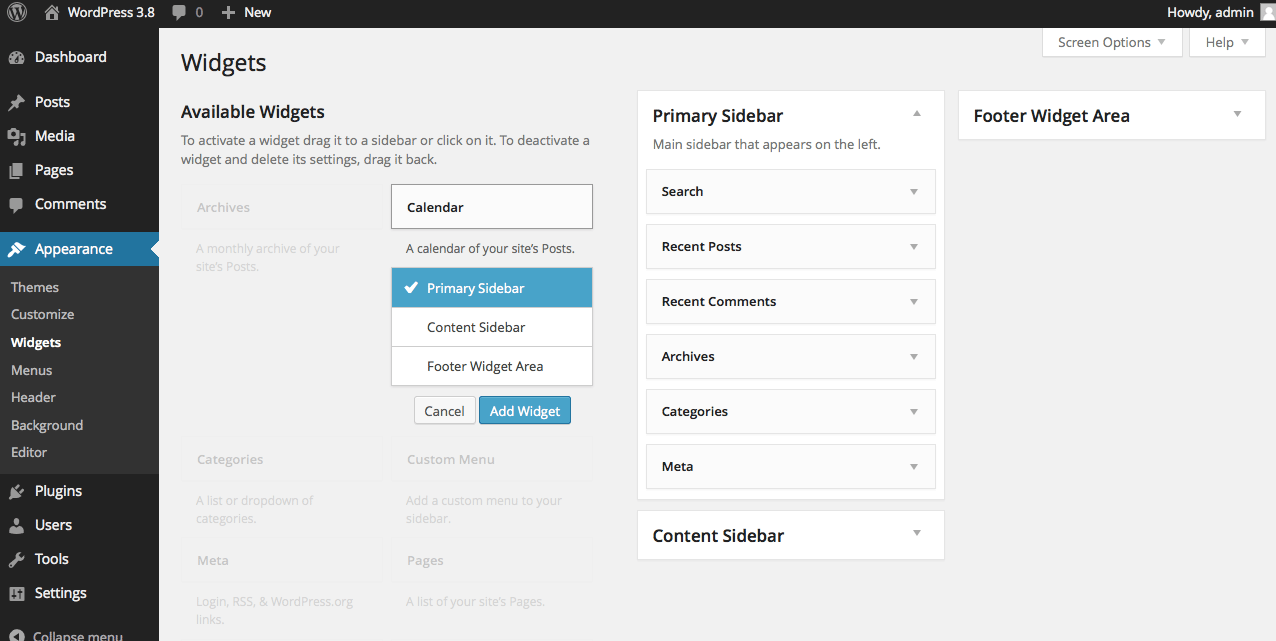
Task: Open Media via its camera-music icon
Action: tap(17, 136)
